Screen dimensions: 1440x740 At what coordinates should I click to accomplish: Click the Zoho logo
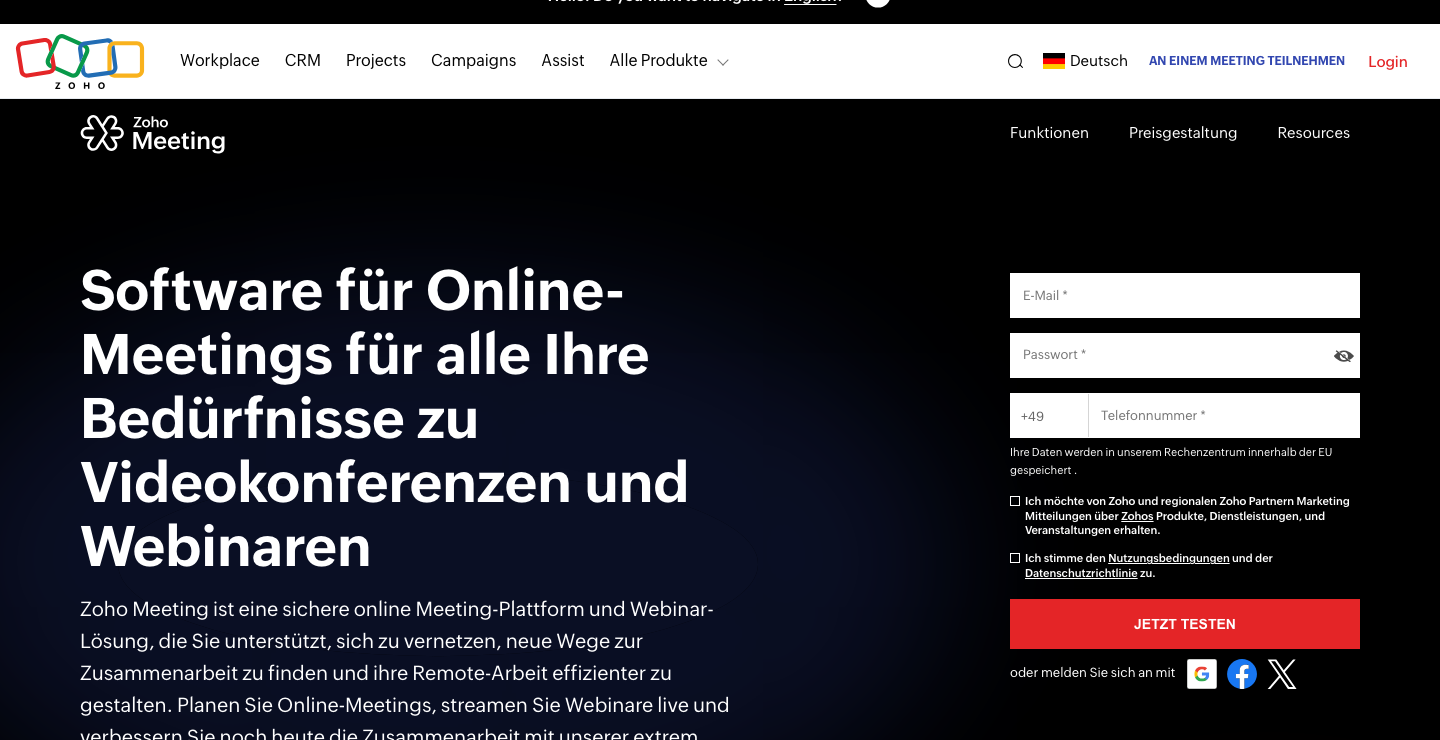coord(80,61)
